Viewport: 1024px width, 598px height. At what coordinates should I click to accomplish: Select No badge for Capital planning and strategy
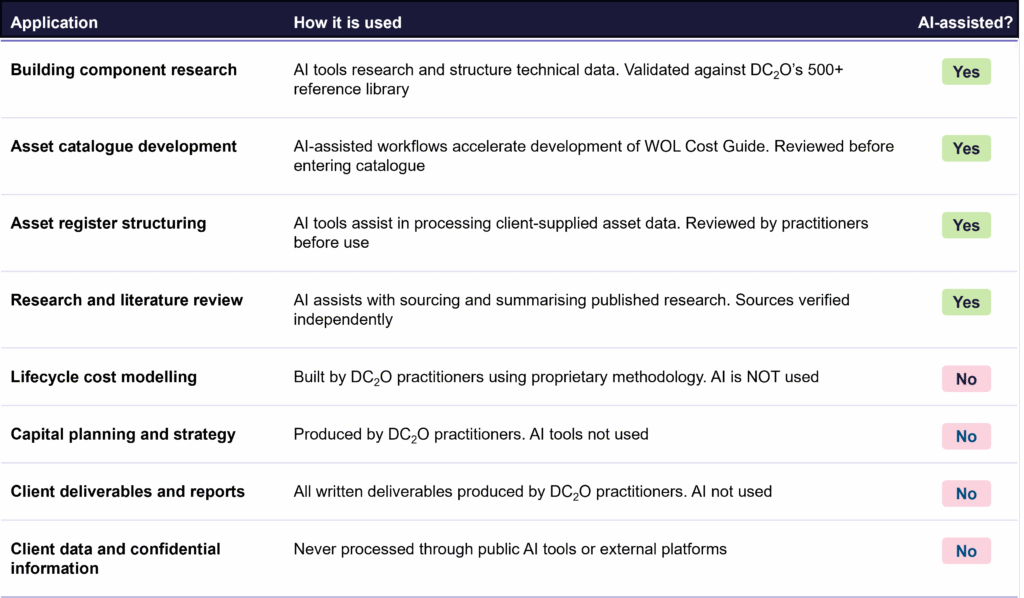click(966, 437)
